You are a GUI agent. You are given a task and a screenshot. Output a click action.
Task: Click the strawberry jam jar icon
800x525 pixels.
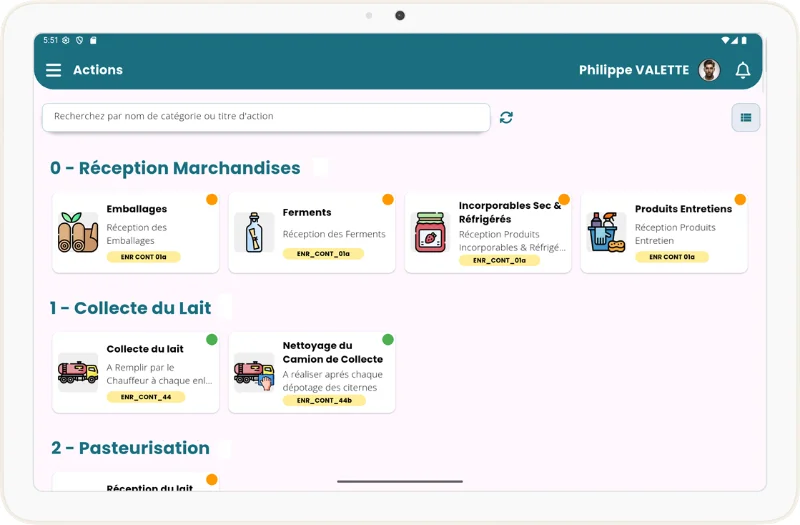coord(430,233)
